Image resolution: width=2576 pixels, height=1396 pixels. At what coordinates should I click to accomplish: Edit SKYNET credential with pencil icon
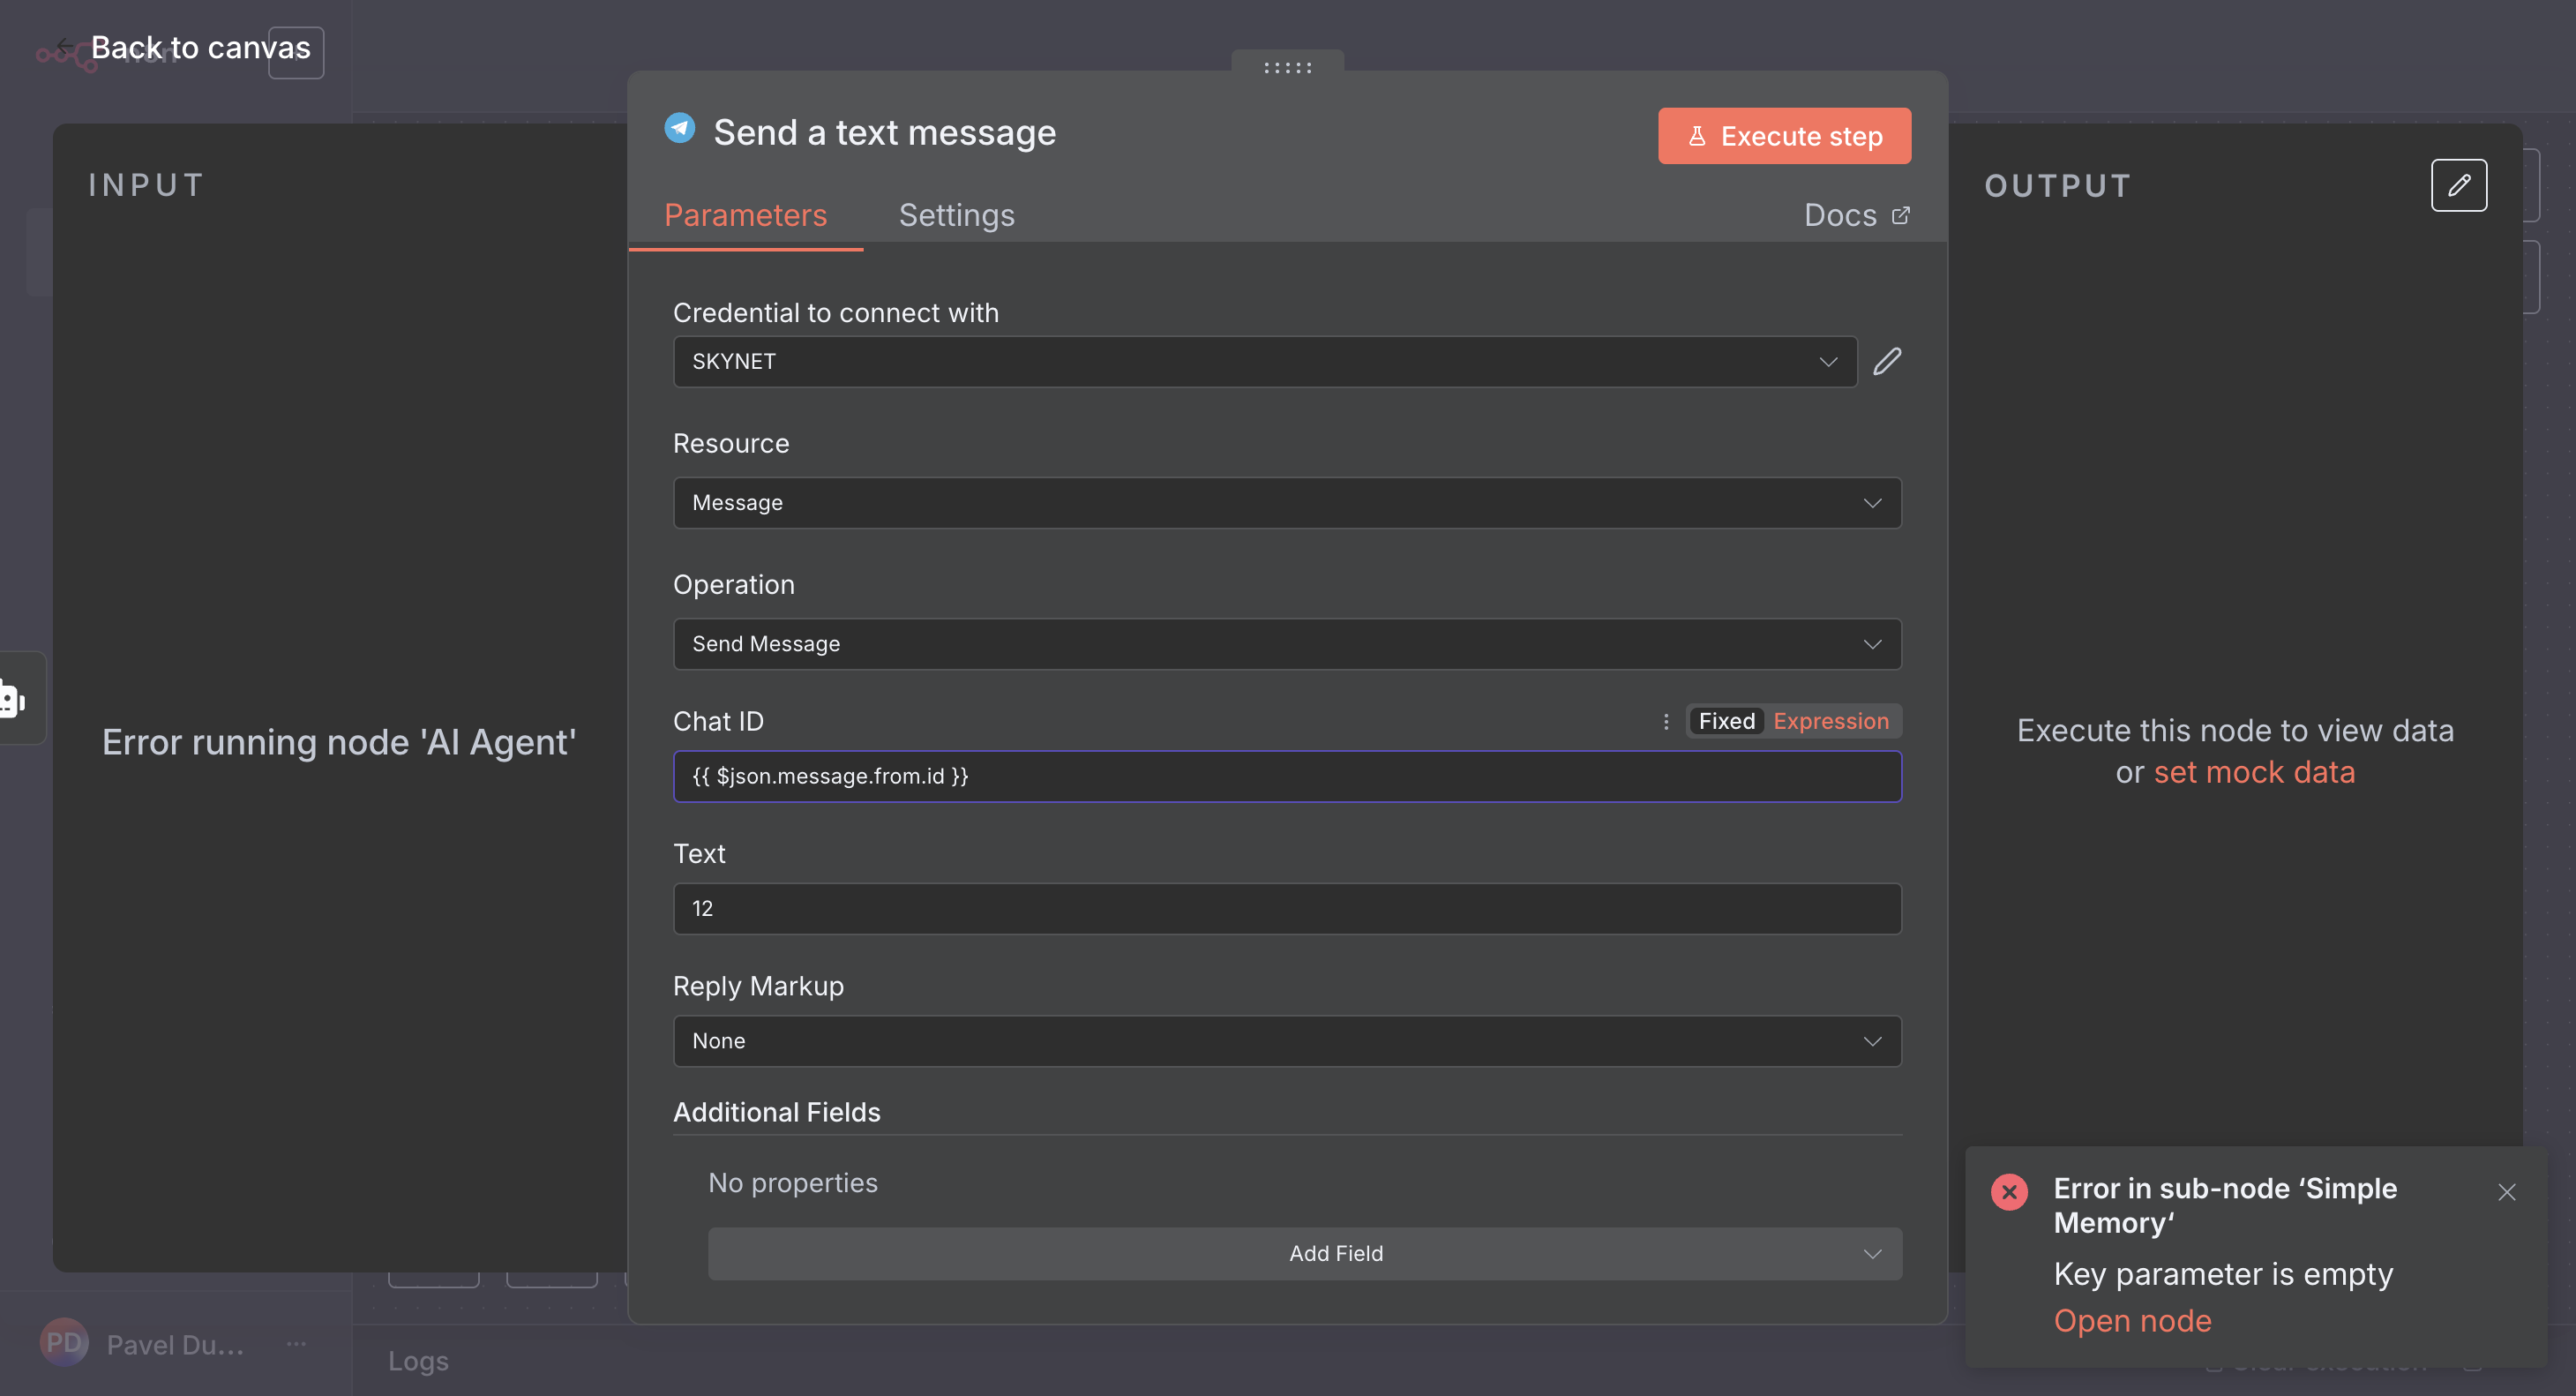(1887, 362)
